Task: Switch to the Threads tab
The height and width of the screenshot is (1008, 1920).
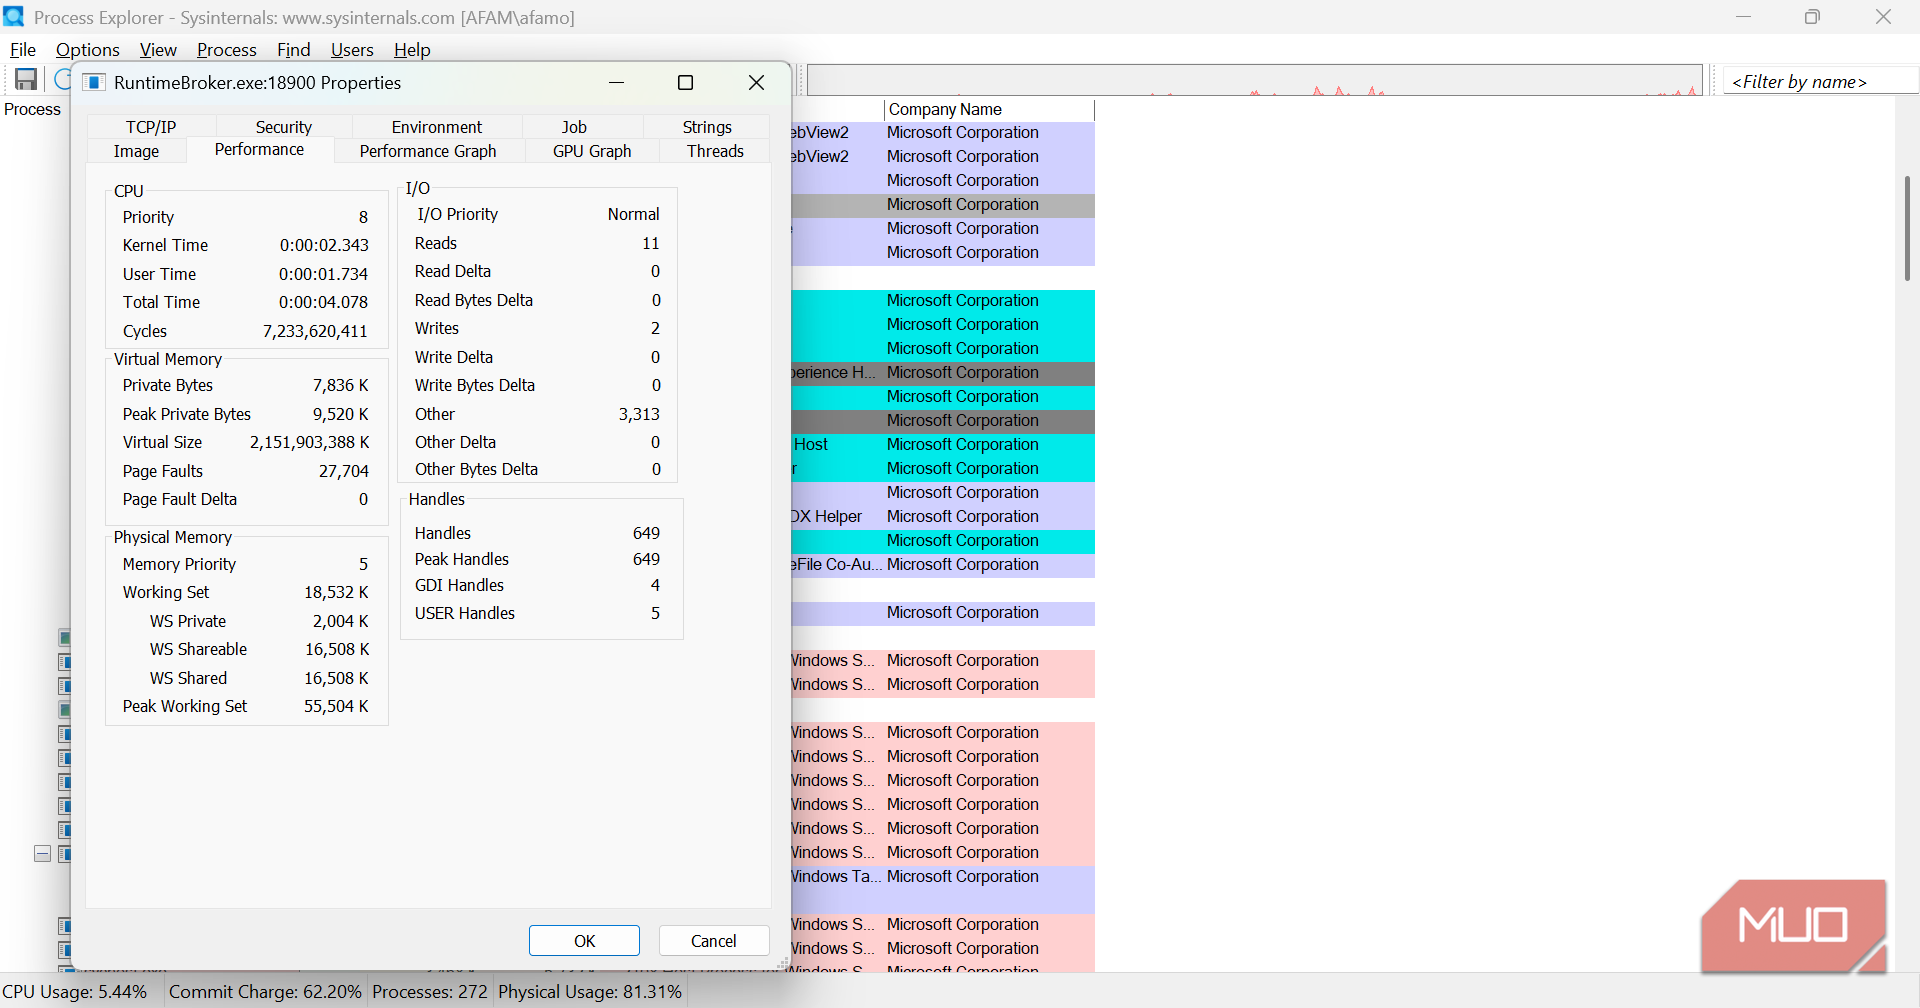Action: (x=715, y=151)
